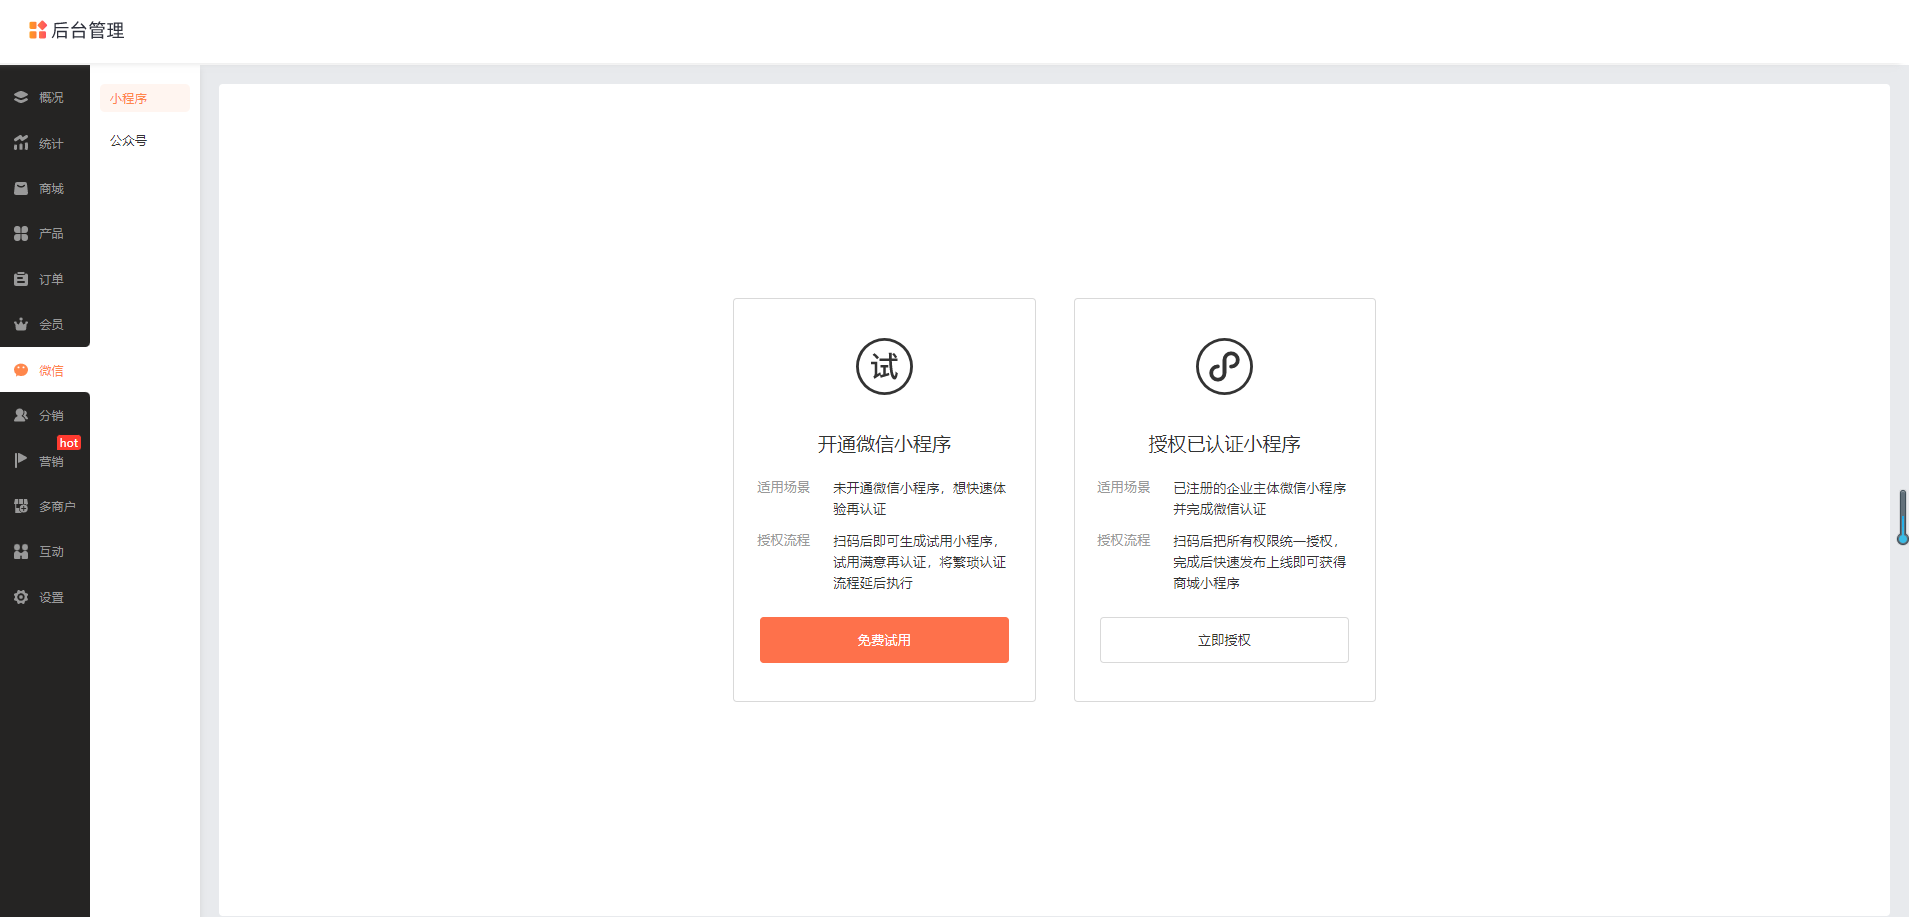Click 授权流程 label in trial card
Image resolution: width=1909 pixels, height=917 pixels.
coord(783,540)
